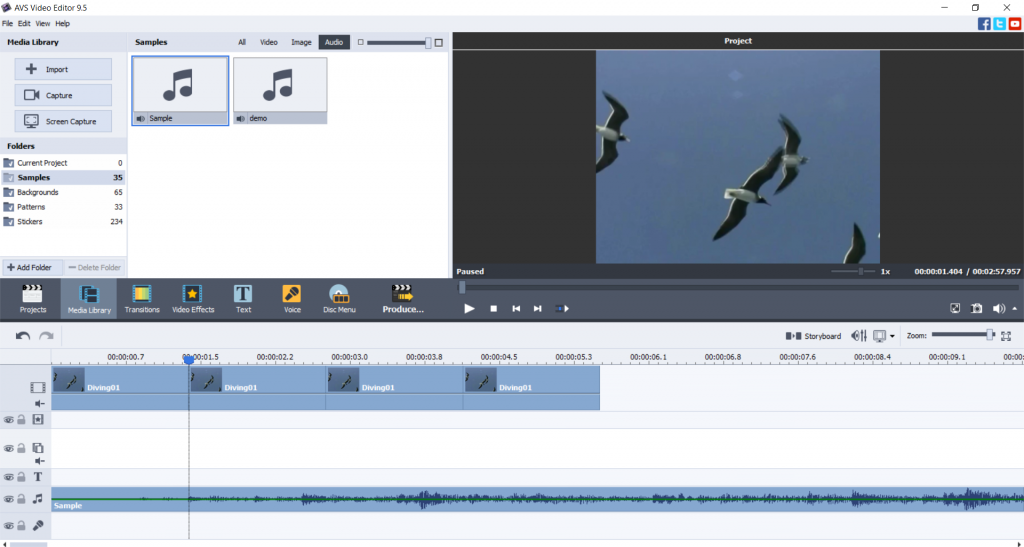Viewport: 1024px width, 547px height.
Task: Hide the text track with eye icon
Action: (x=8, y=477)
